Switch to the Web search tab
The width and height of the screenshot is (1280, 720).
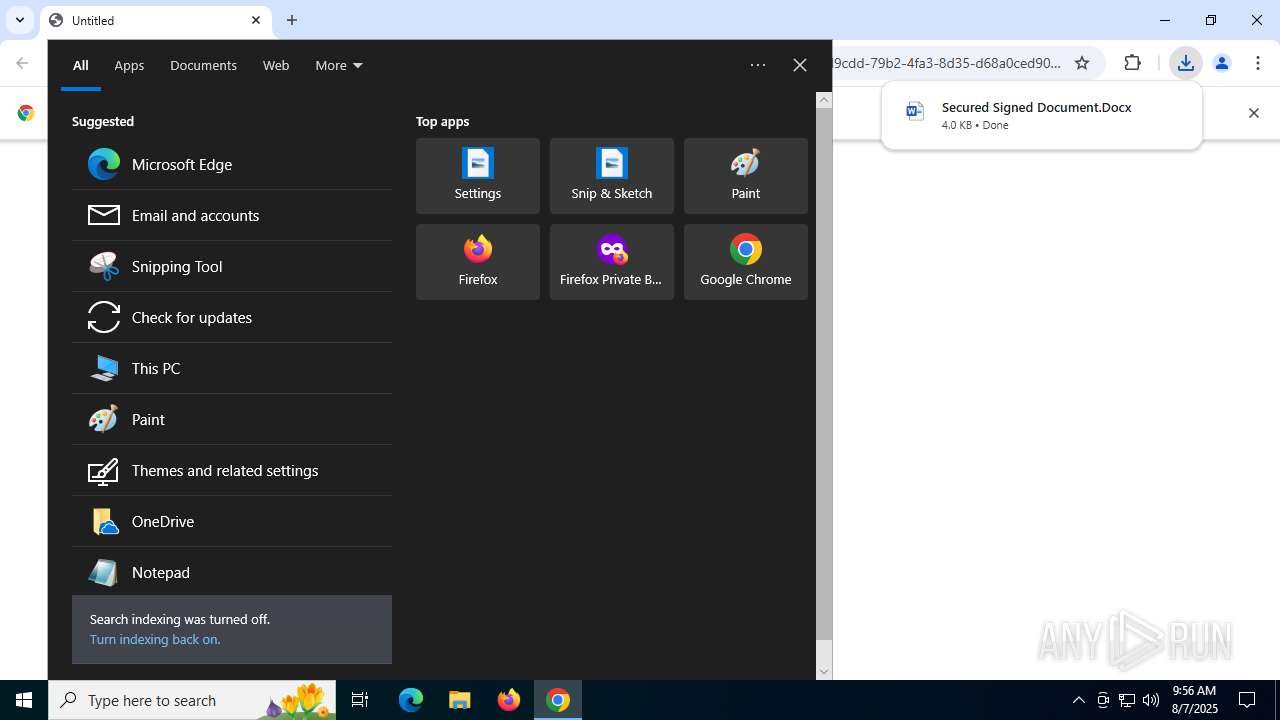(x=276, y=65)
